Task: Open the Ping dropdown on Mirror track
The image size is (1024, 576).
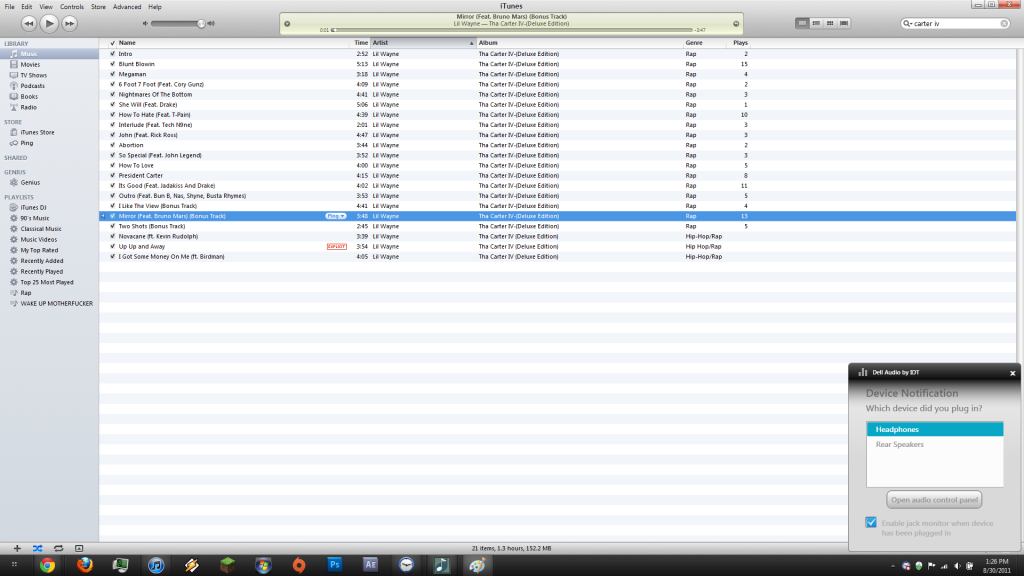Action: tap(336, 216)
